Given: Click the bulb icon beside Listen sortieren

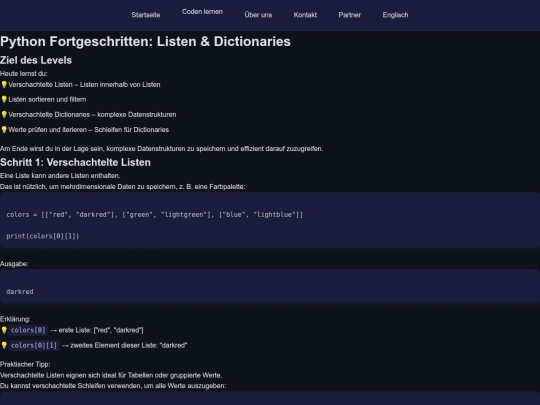Looking at the screenshot, I should pyautogui.click(x=4, y=100).
